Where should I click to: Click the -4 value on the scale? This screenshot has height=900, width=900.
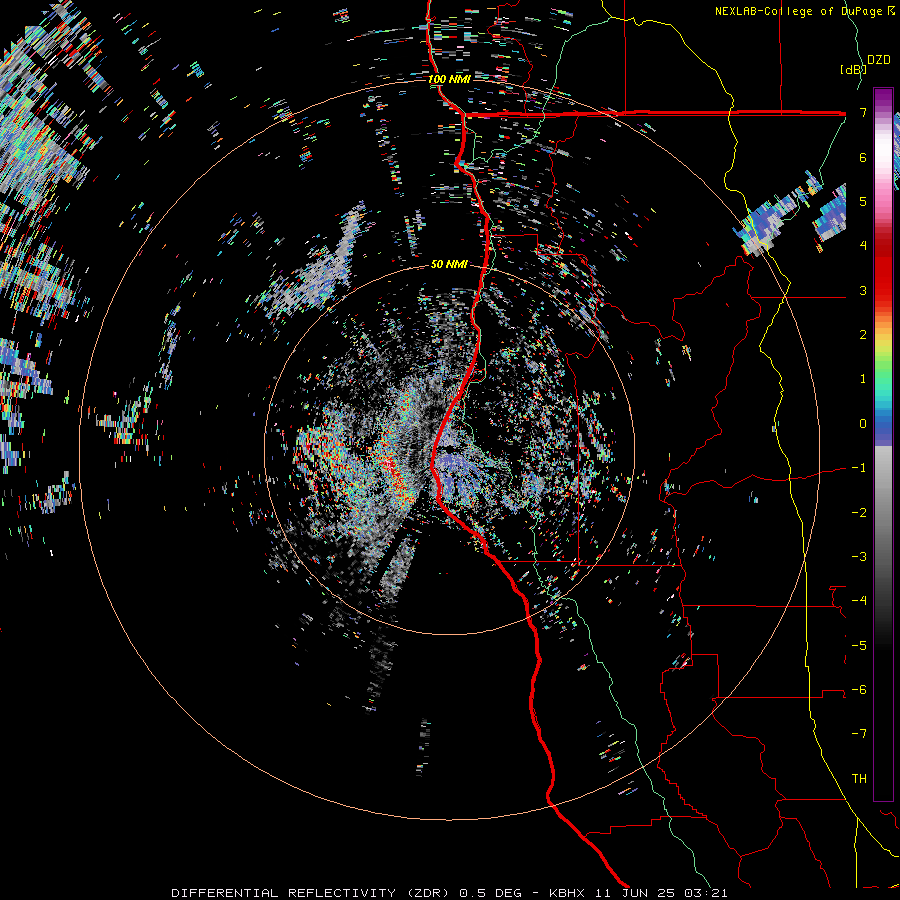[x=859, y=601]
